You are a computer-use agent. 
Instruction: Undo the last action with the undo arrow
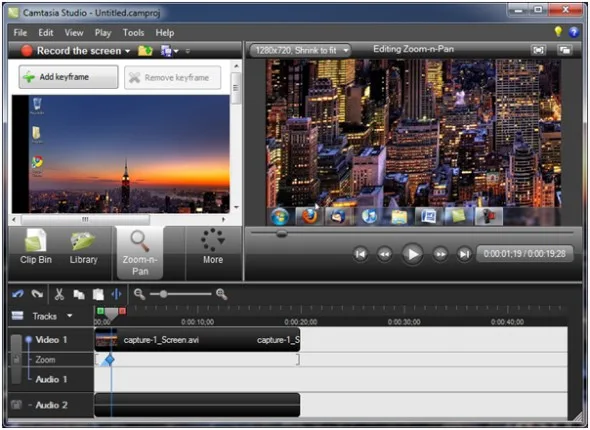point(18,294)
